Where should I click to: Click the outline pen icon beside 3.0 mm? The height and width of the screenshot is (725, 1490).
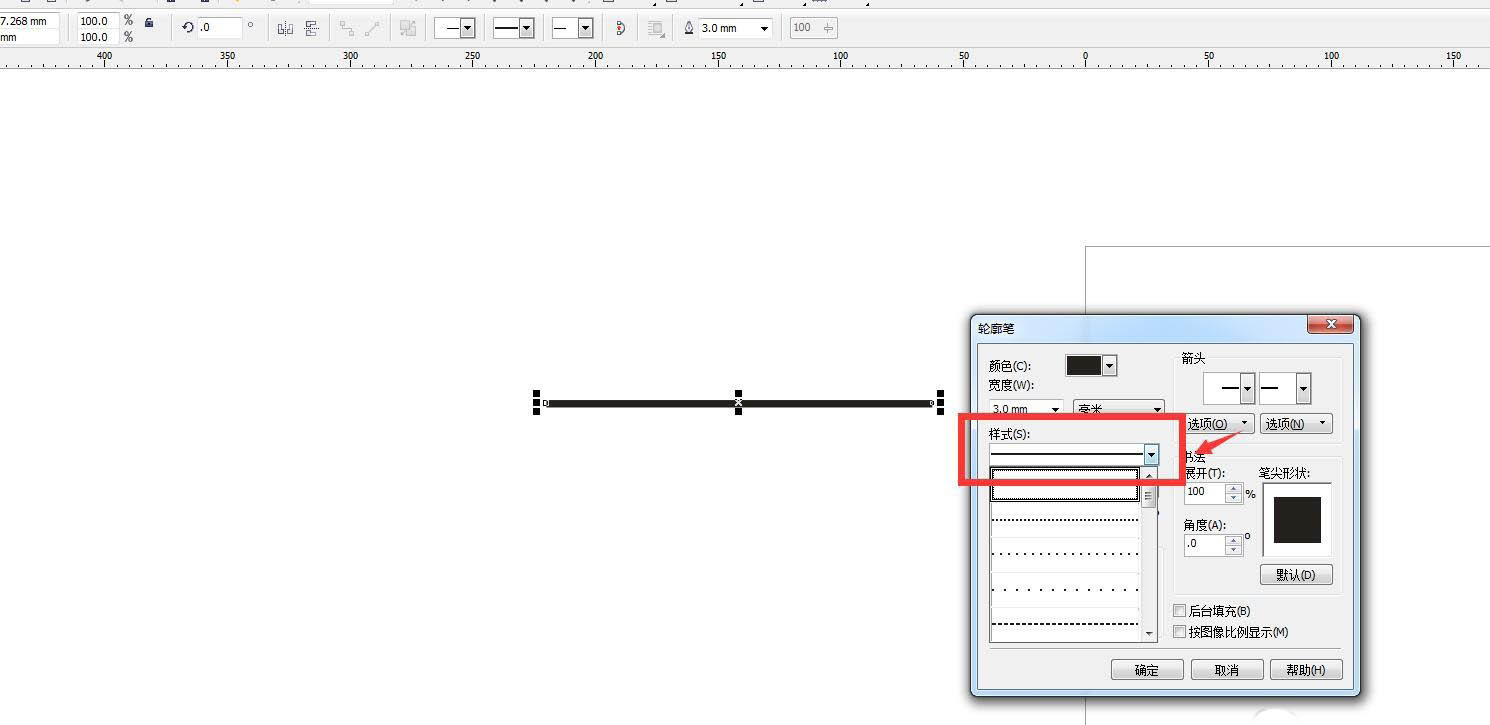tap(689, 28)
